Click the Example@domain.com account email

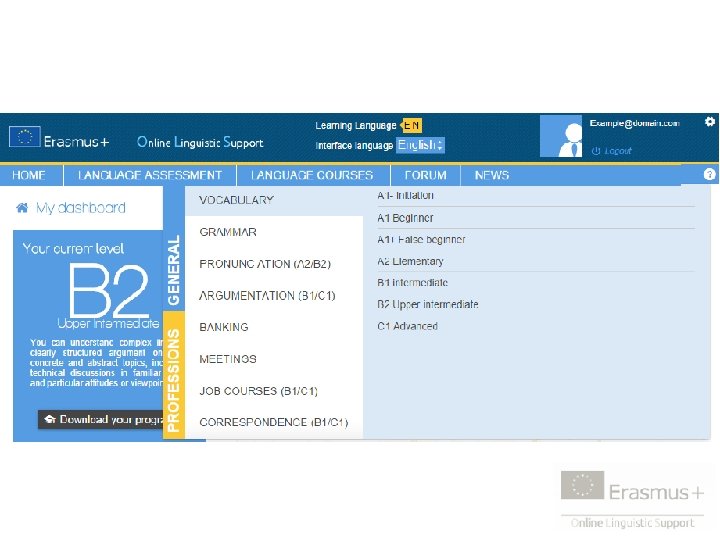(x=635, y=123)
